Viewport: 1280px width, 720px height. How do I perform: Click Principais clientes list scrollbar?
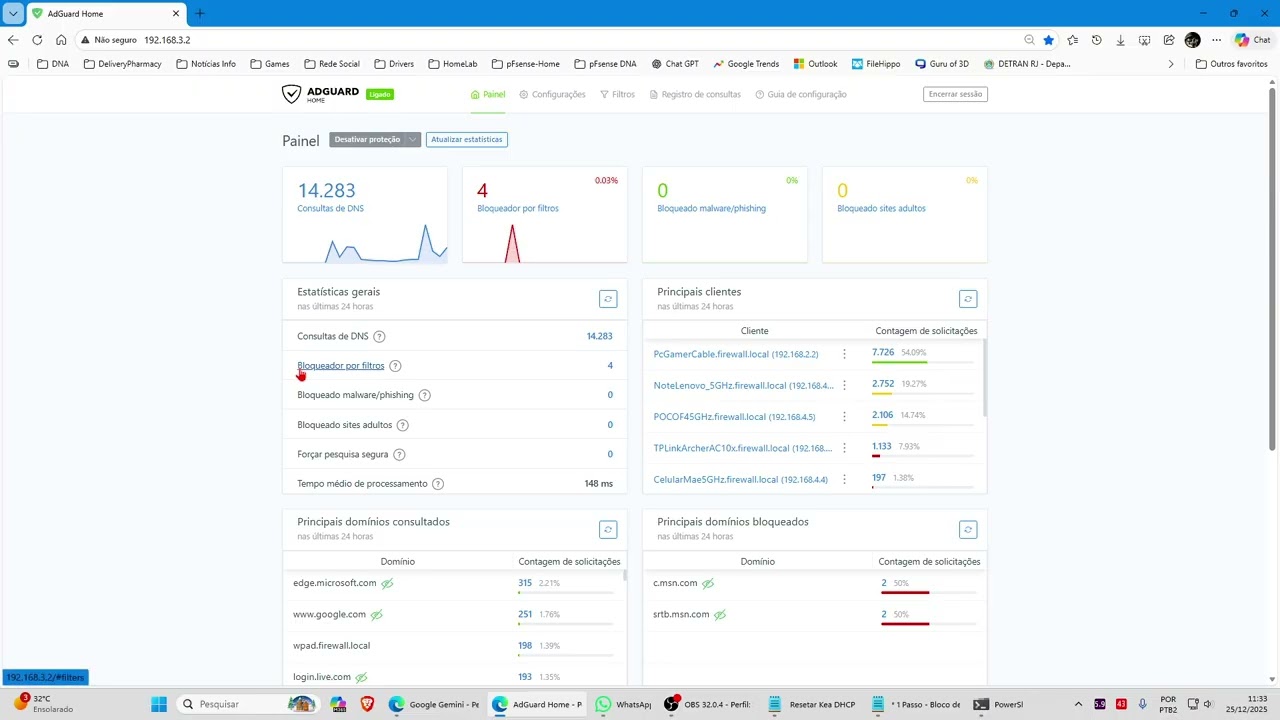tap(985, 378)
